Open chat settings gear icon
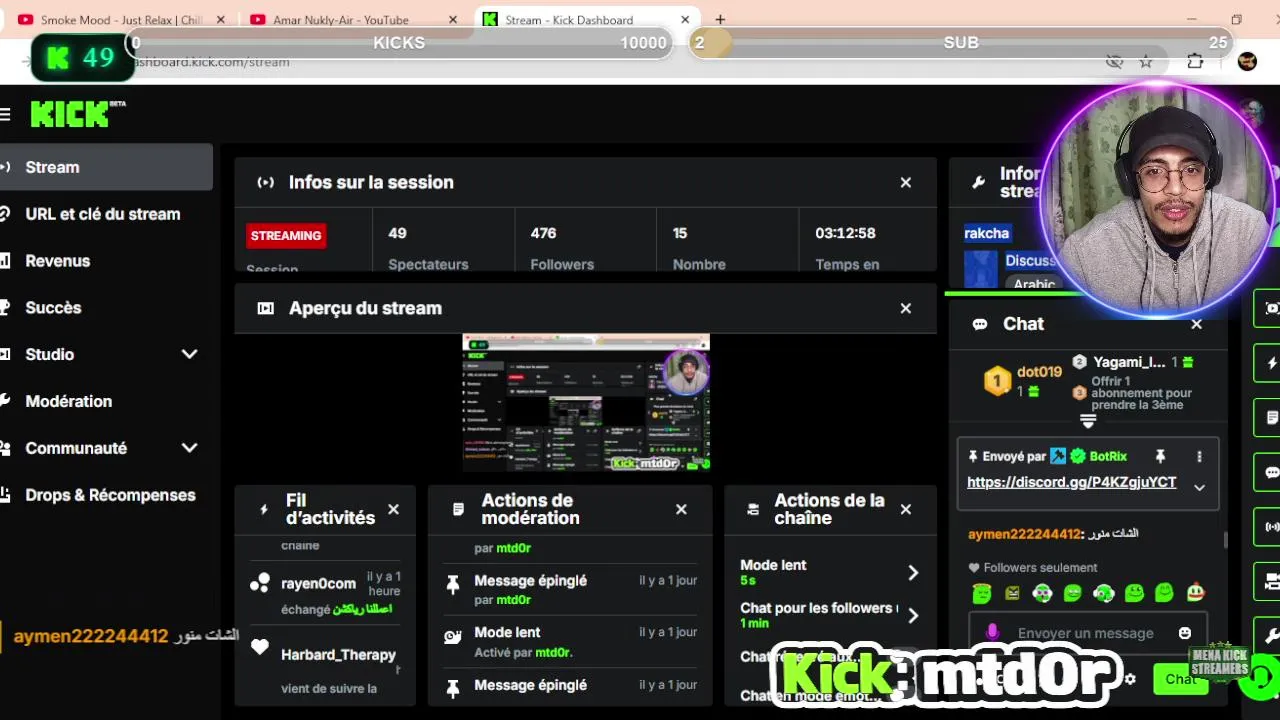The width and height of the screenshot is (1280, 720). (1130, 679)
